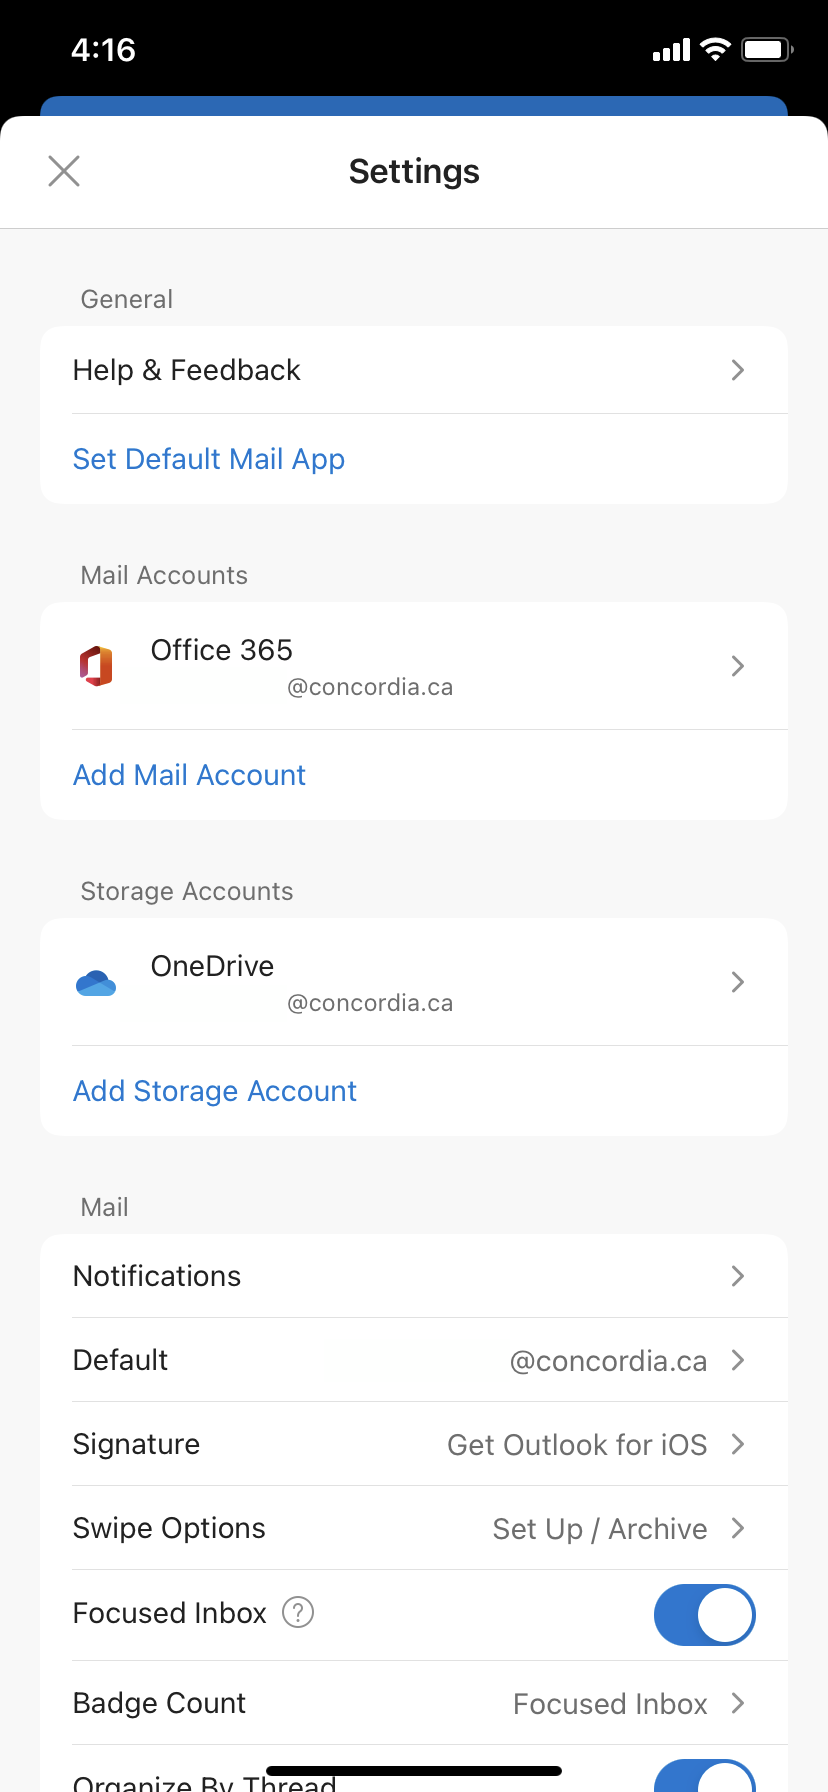Open Signature chevron arrow
The height and width of the screenshot is (1792, 828).
point(738,1444)
